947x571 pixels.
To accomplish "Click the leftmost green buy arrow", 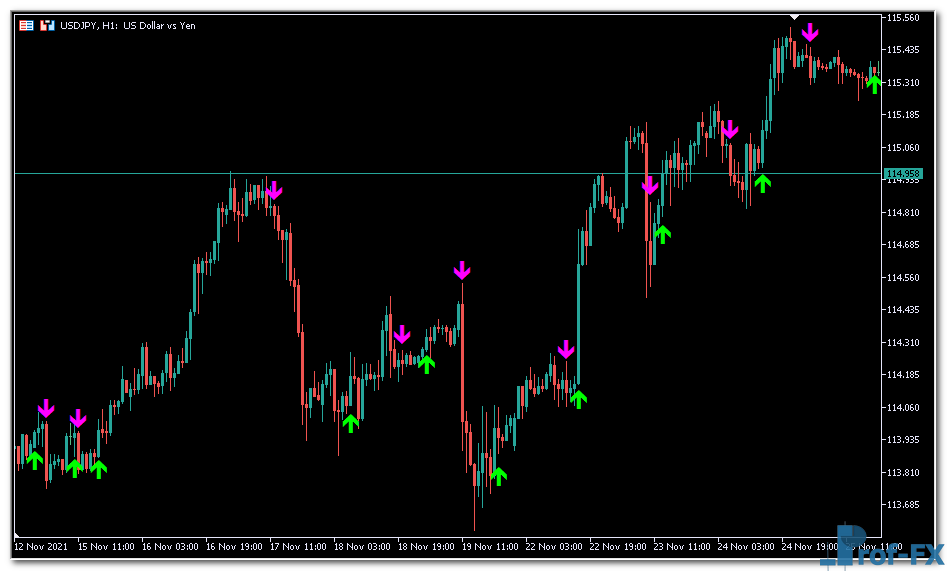I will point(35,460).
